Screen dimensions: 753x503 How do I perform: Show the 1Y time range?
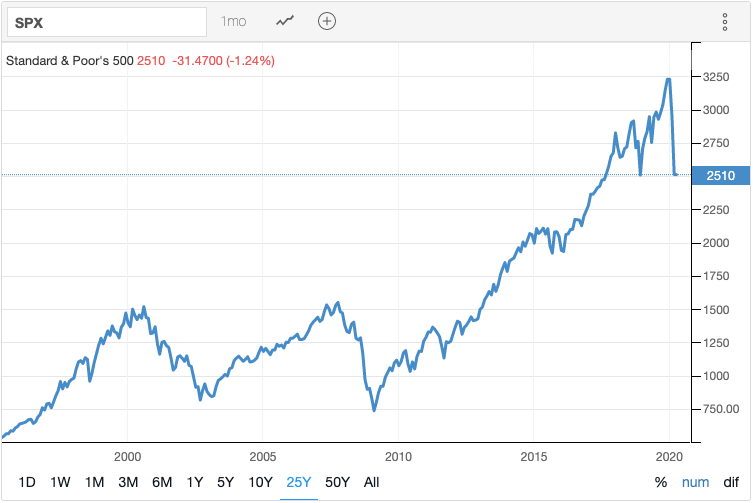196,482
